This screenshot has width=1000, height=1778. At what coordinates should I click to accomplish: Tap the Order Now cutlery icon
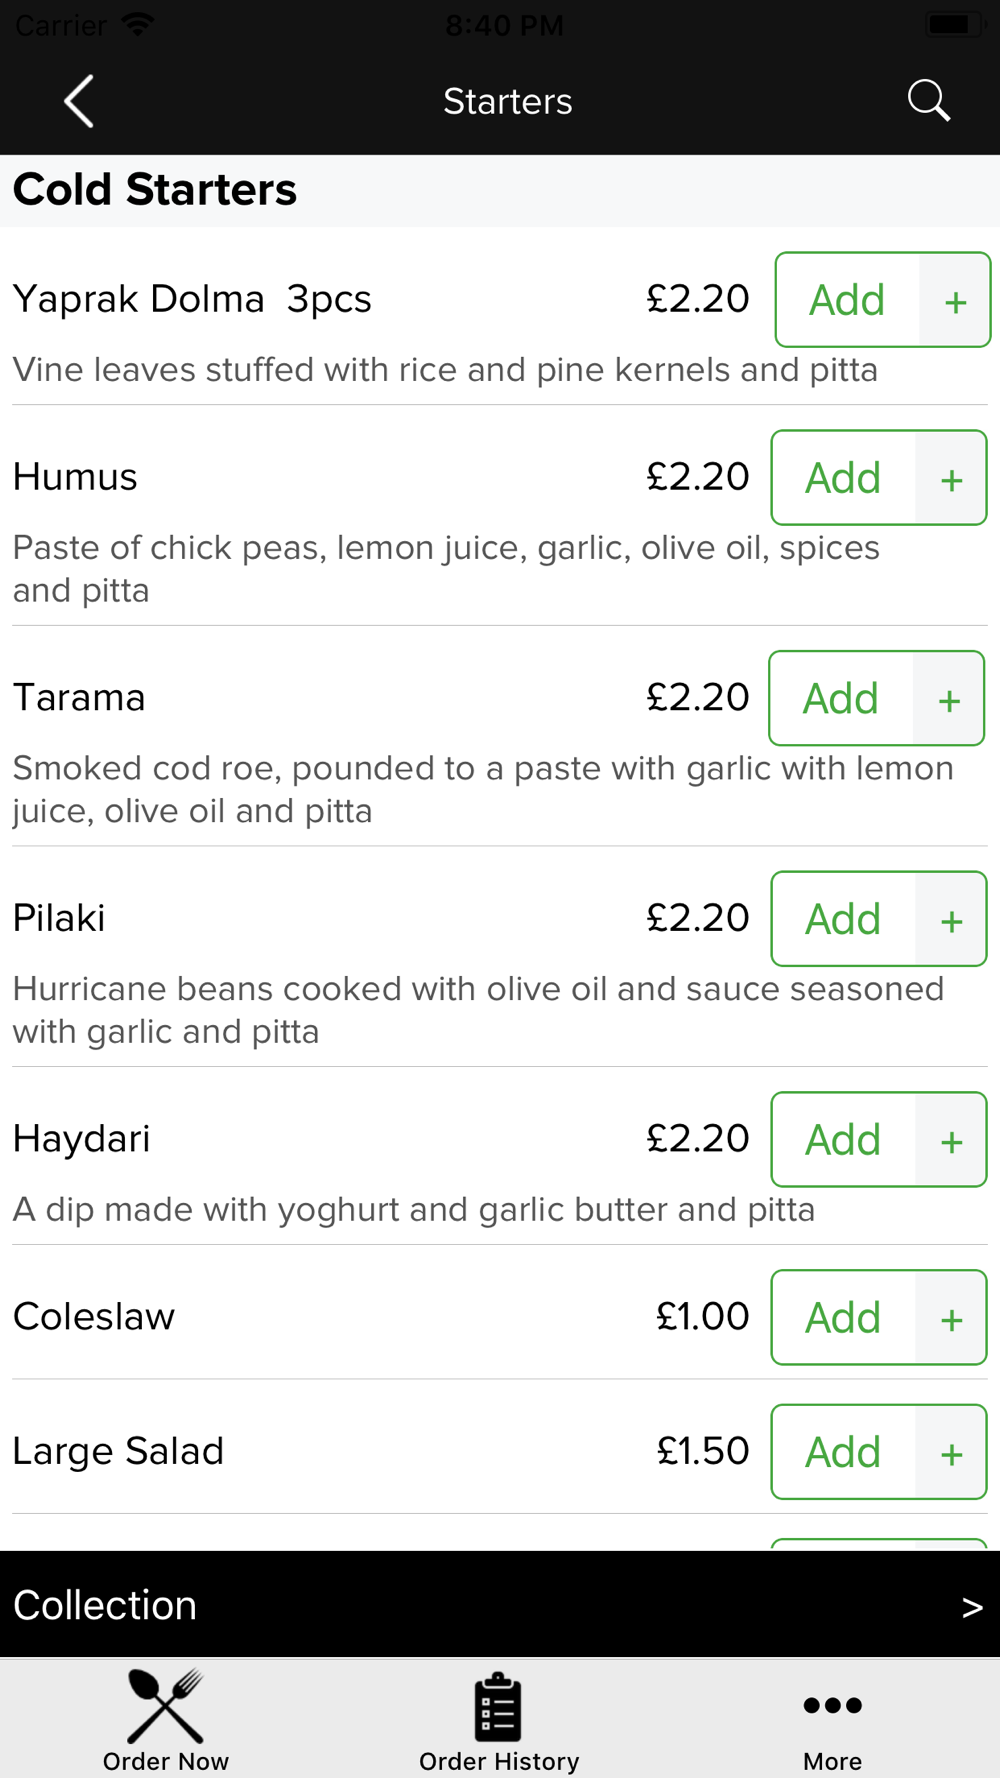(x=166, y=1707)
